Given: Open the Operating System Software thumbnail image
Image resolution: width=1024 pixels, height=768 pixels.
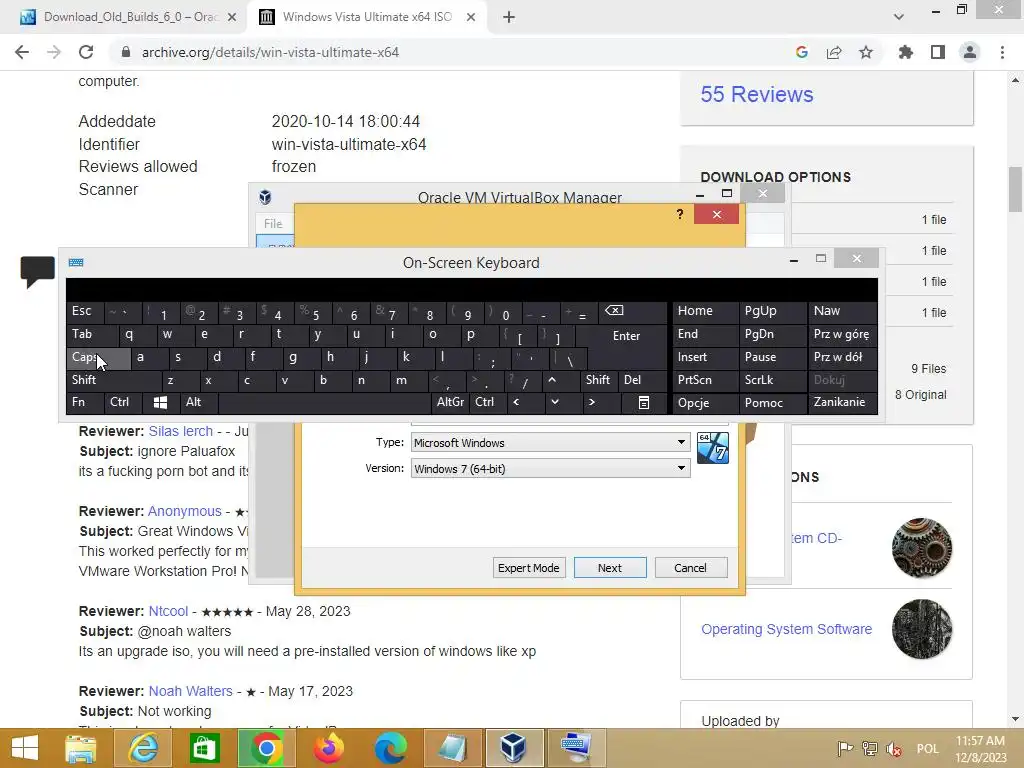Looking at the screenshot, I should (922, 630).
